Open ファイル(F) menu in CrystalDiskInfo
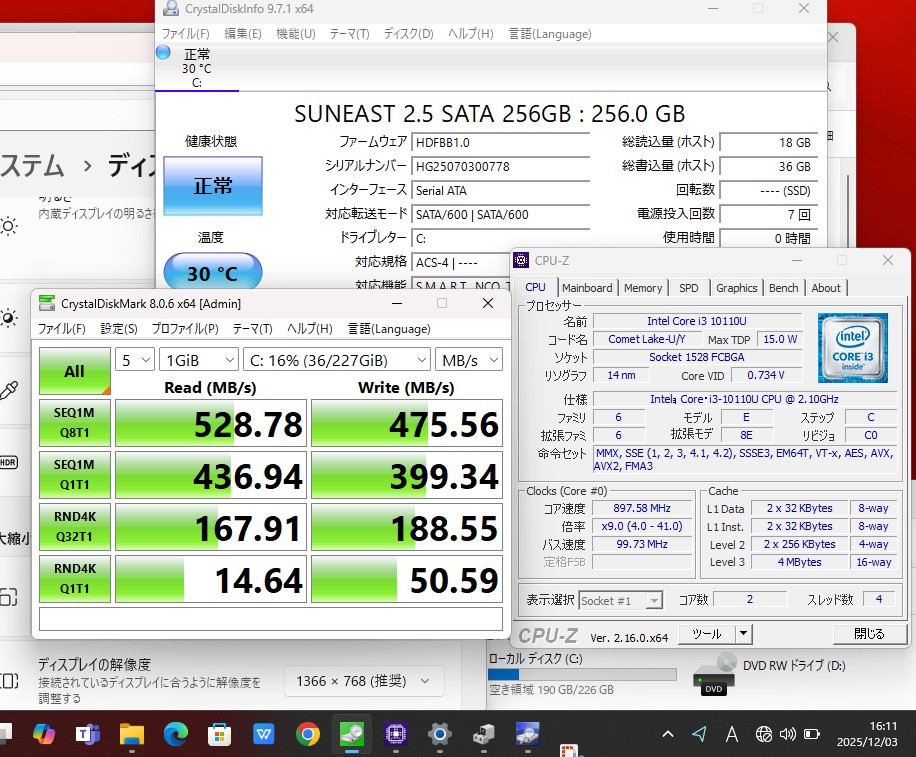This screenshot has height=757, width=916. (185, 34)
